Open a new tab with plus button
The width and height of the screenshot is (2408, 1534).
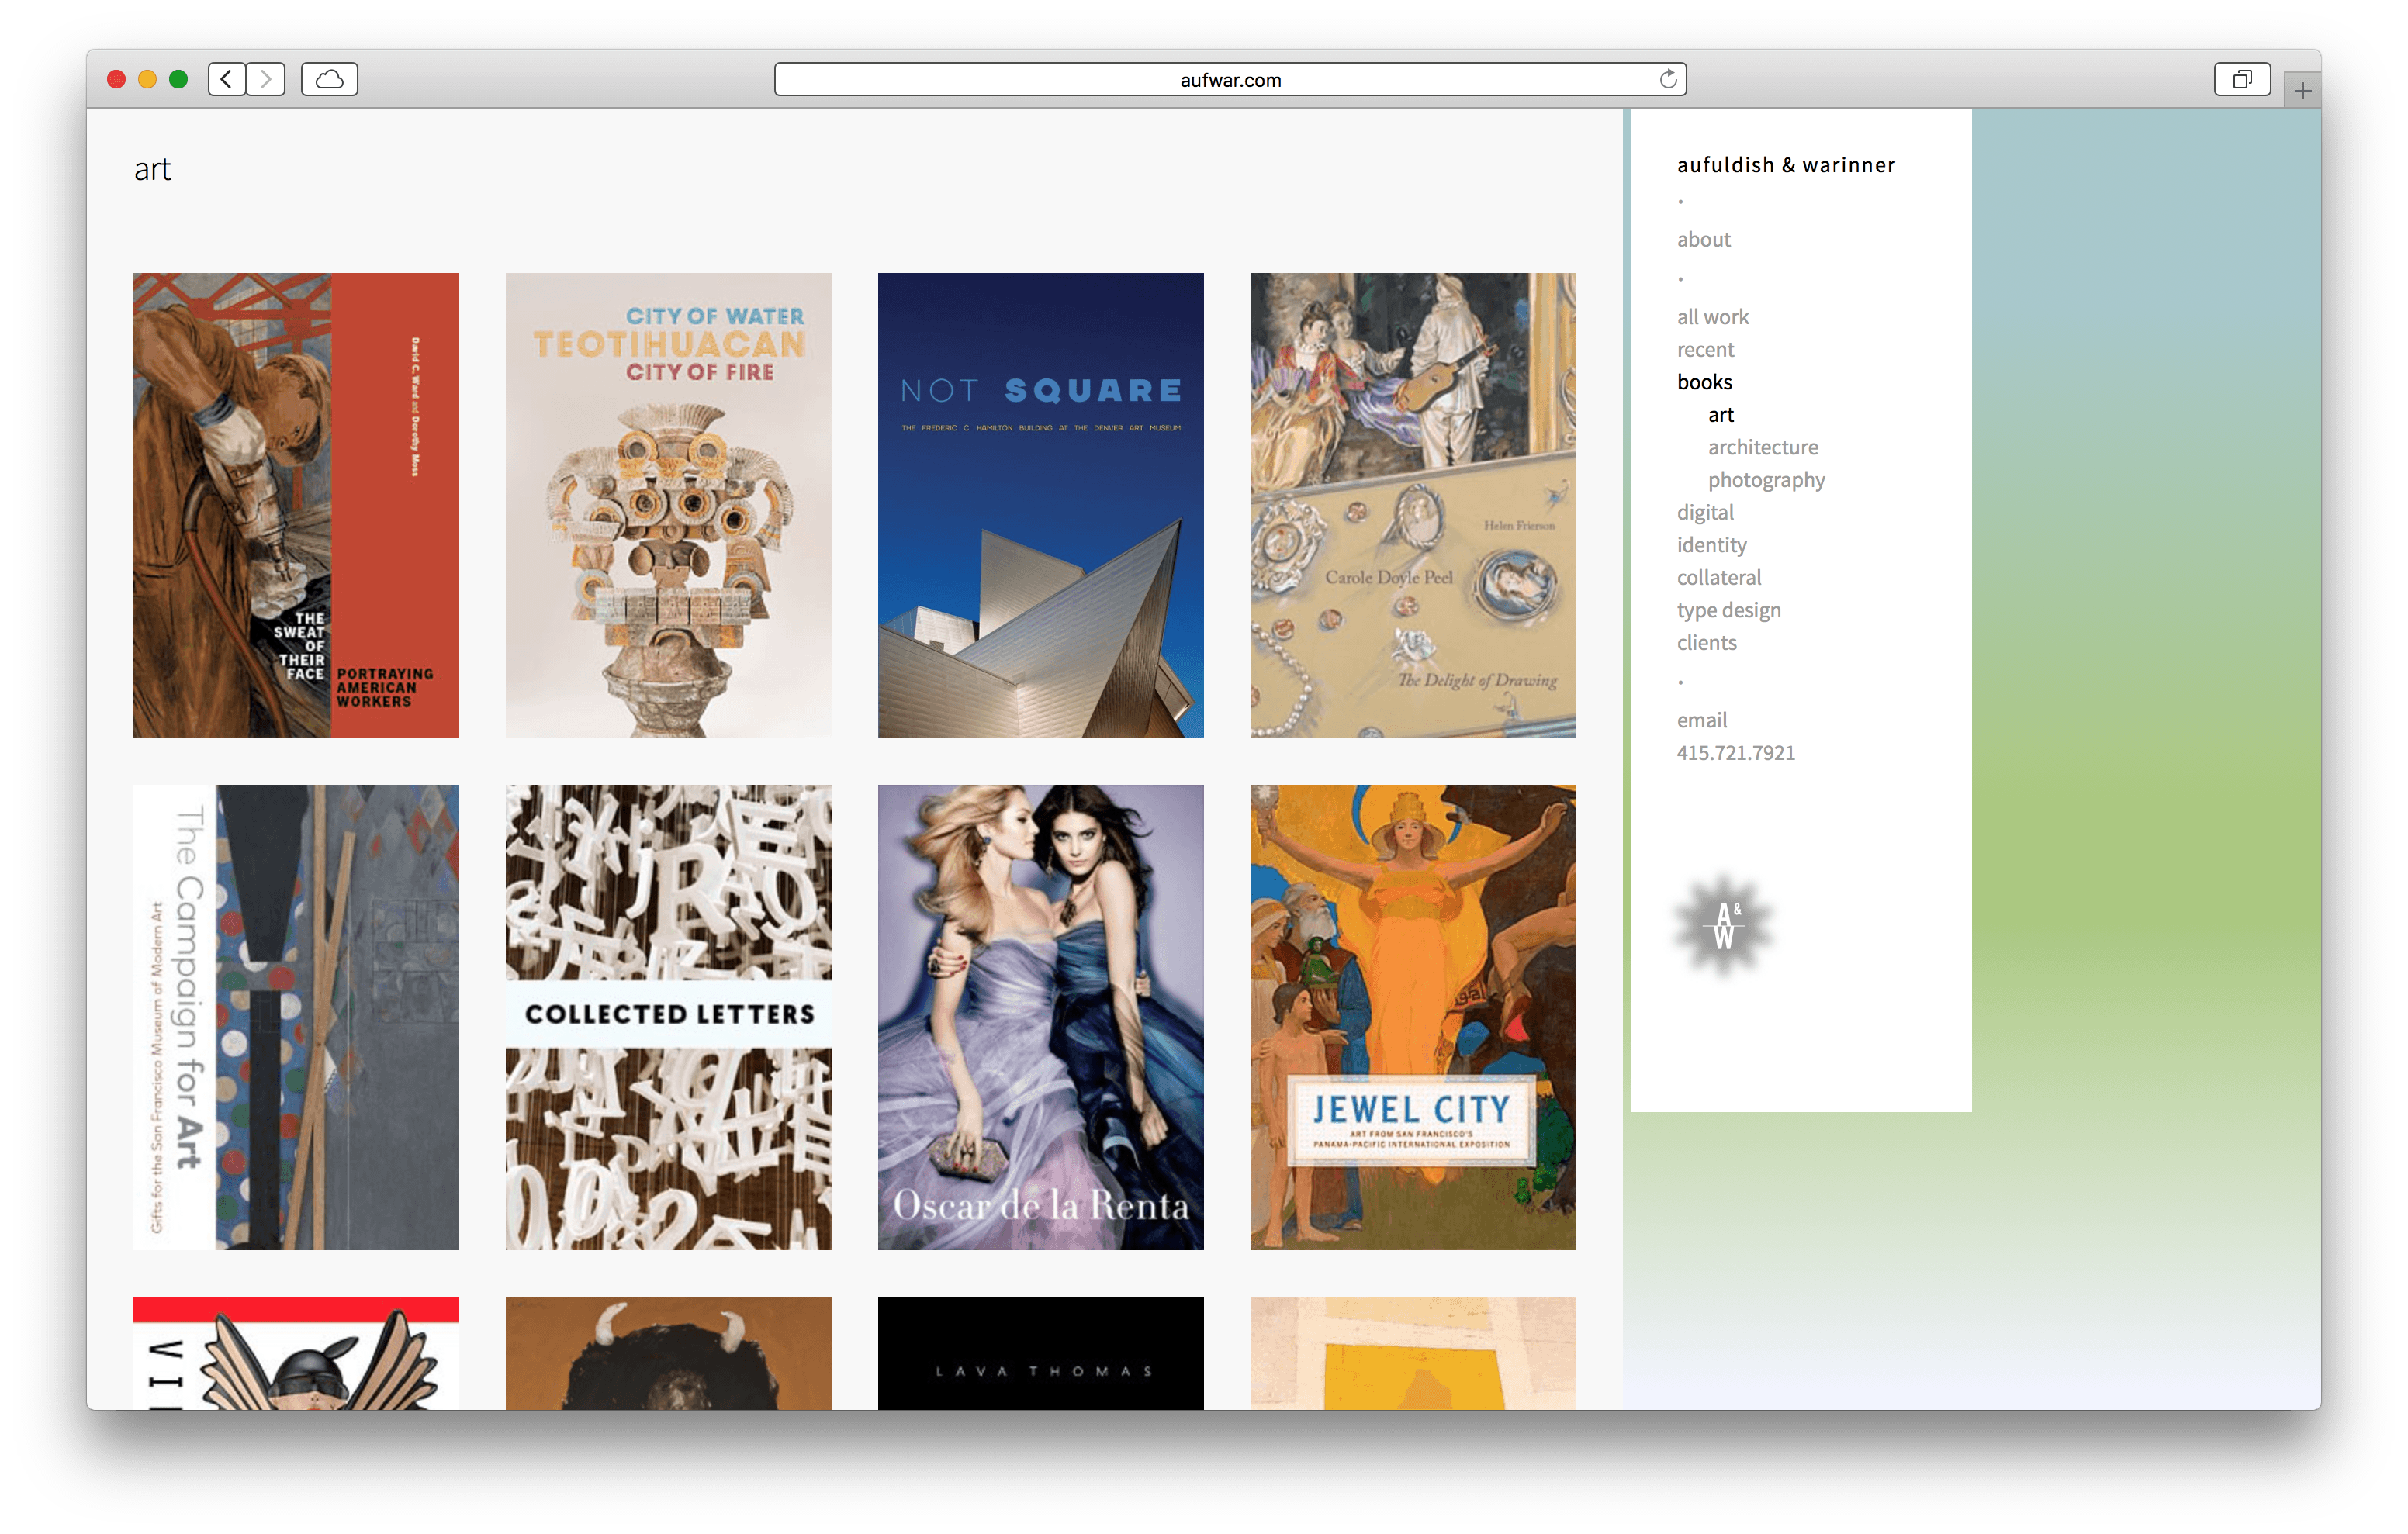[x=2302, y=91]
